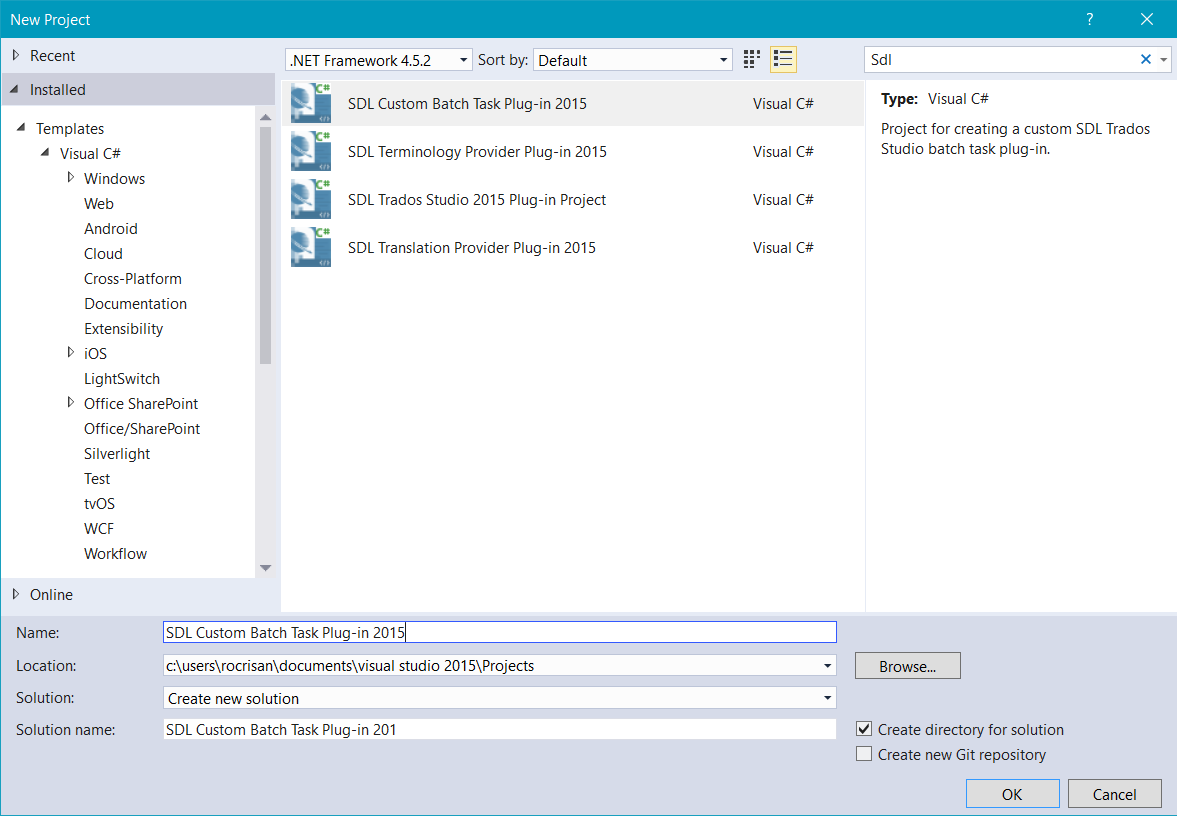Select the Extensibility template category
The width and height of the screenshot is (1177, 816).
click(x=123, y=329)
